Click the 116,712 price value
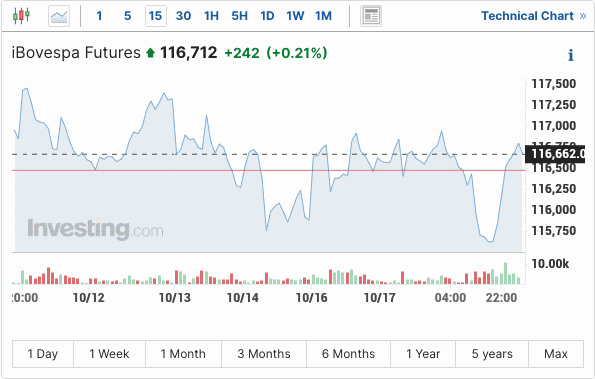Image resolution: width=595 pixels, height=379 pixels. tap(189, 53)
